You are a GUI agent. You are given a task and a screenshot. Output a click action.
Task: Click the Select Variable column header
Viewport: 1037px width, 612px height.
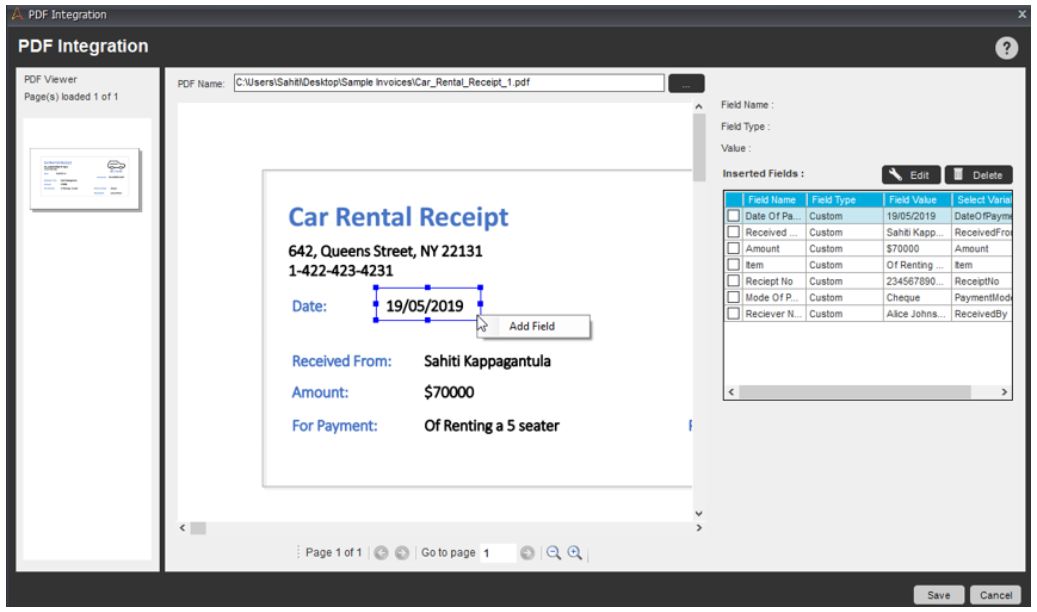pyautogui.click(x=982, y=199)
